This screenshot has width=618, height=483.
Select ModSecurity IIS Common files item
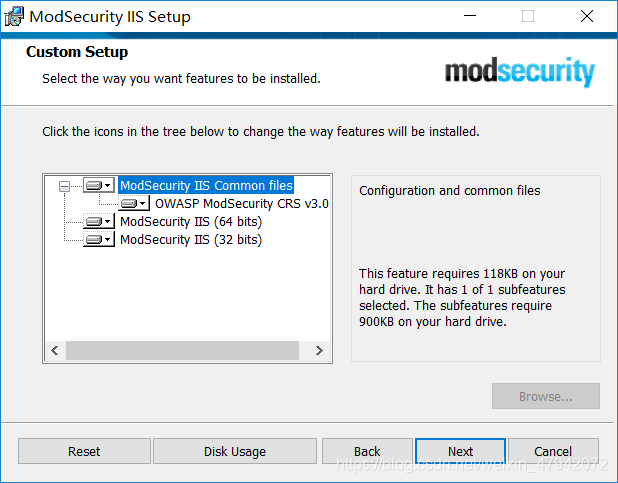tap(206, 185)
